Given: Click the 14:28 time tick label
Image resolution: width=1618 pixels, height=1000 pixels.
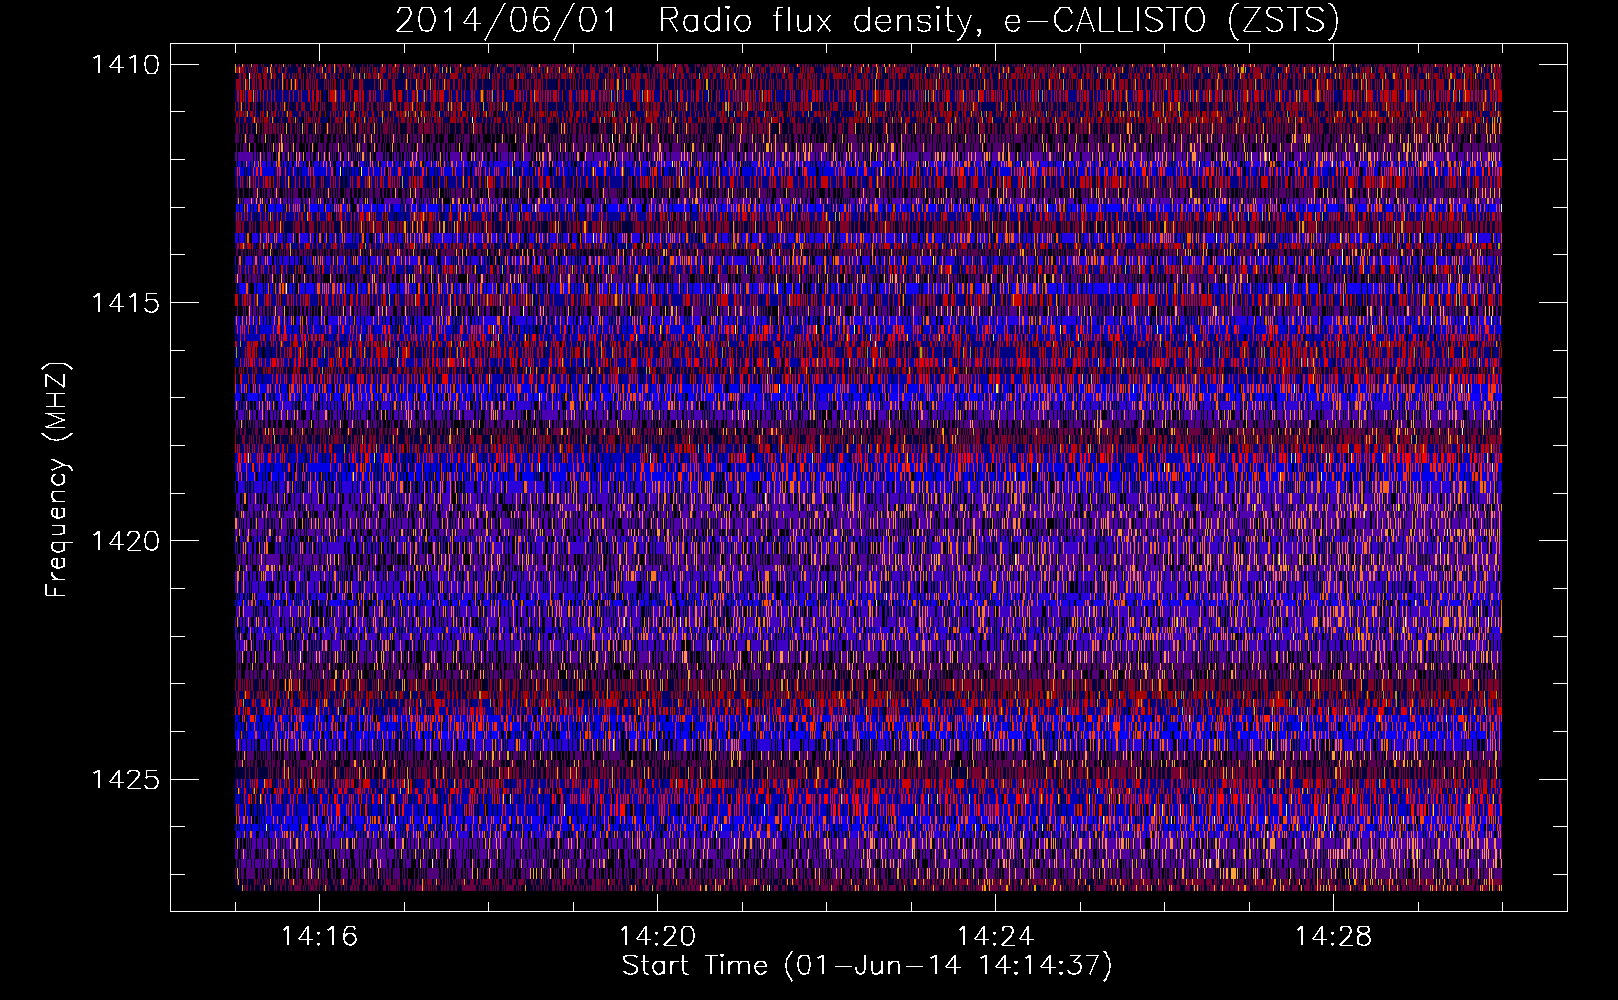Looking at the screenshot, I should tap(1333, 936).
